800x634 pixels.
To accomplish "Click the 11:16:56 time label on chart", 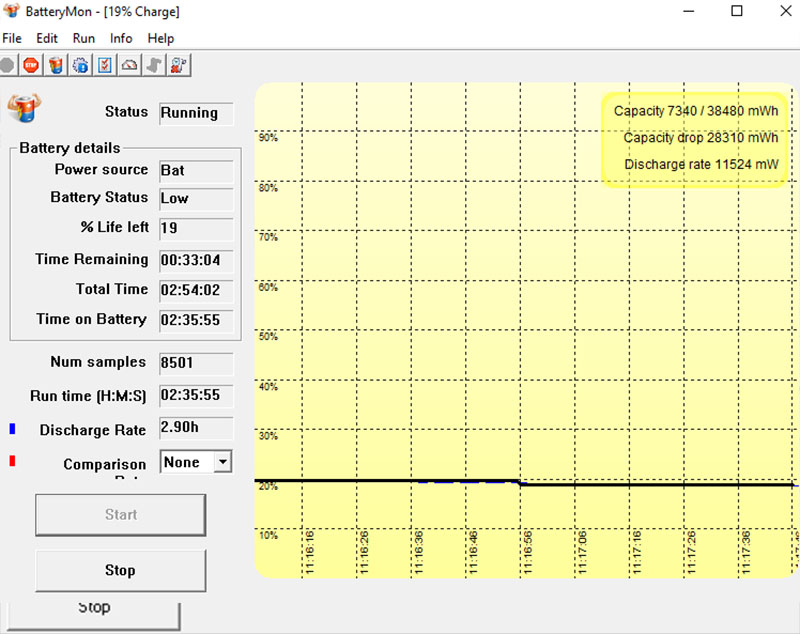I will pyautogui.click(x=528, y=552).
